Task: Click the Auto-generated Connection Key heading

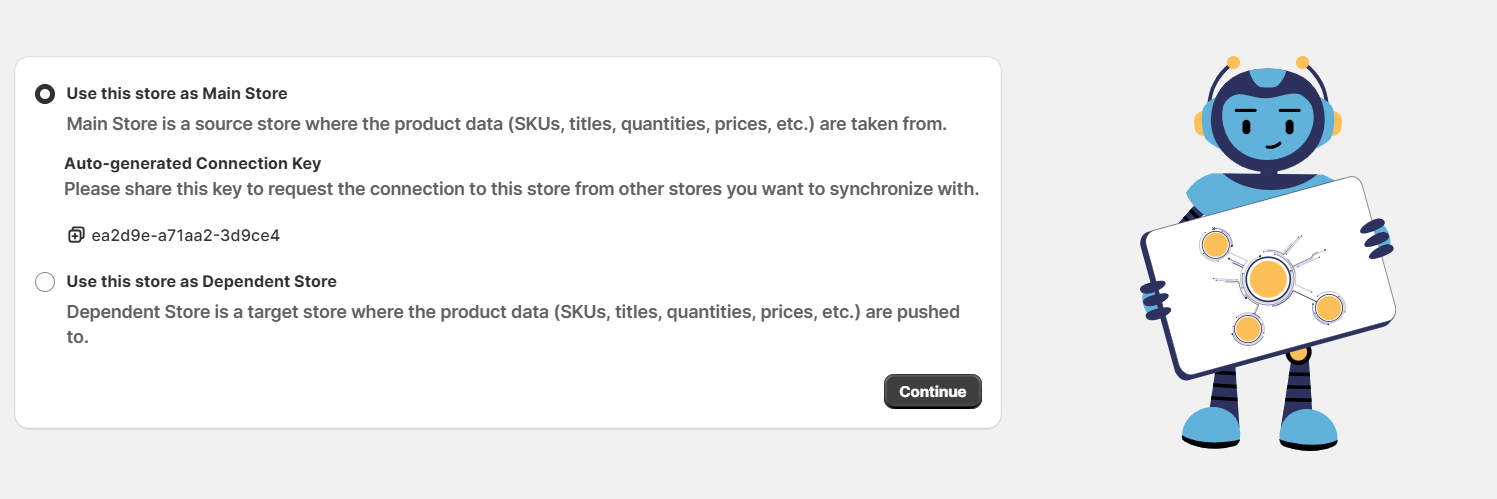Action: point(193,163)
